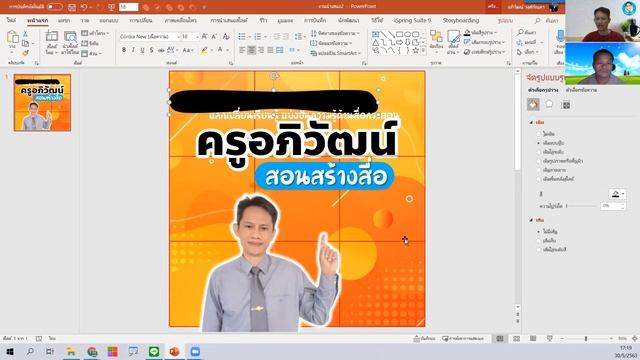This screenshot has height=360, width=640.
Task: Click the Cut scissors icon
Action: [x=25, y=34]
